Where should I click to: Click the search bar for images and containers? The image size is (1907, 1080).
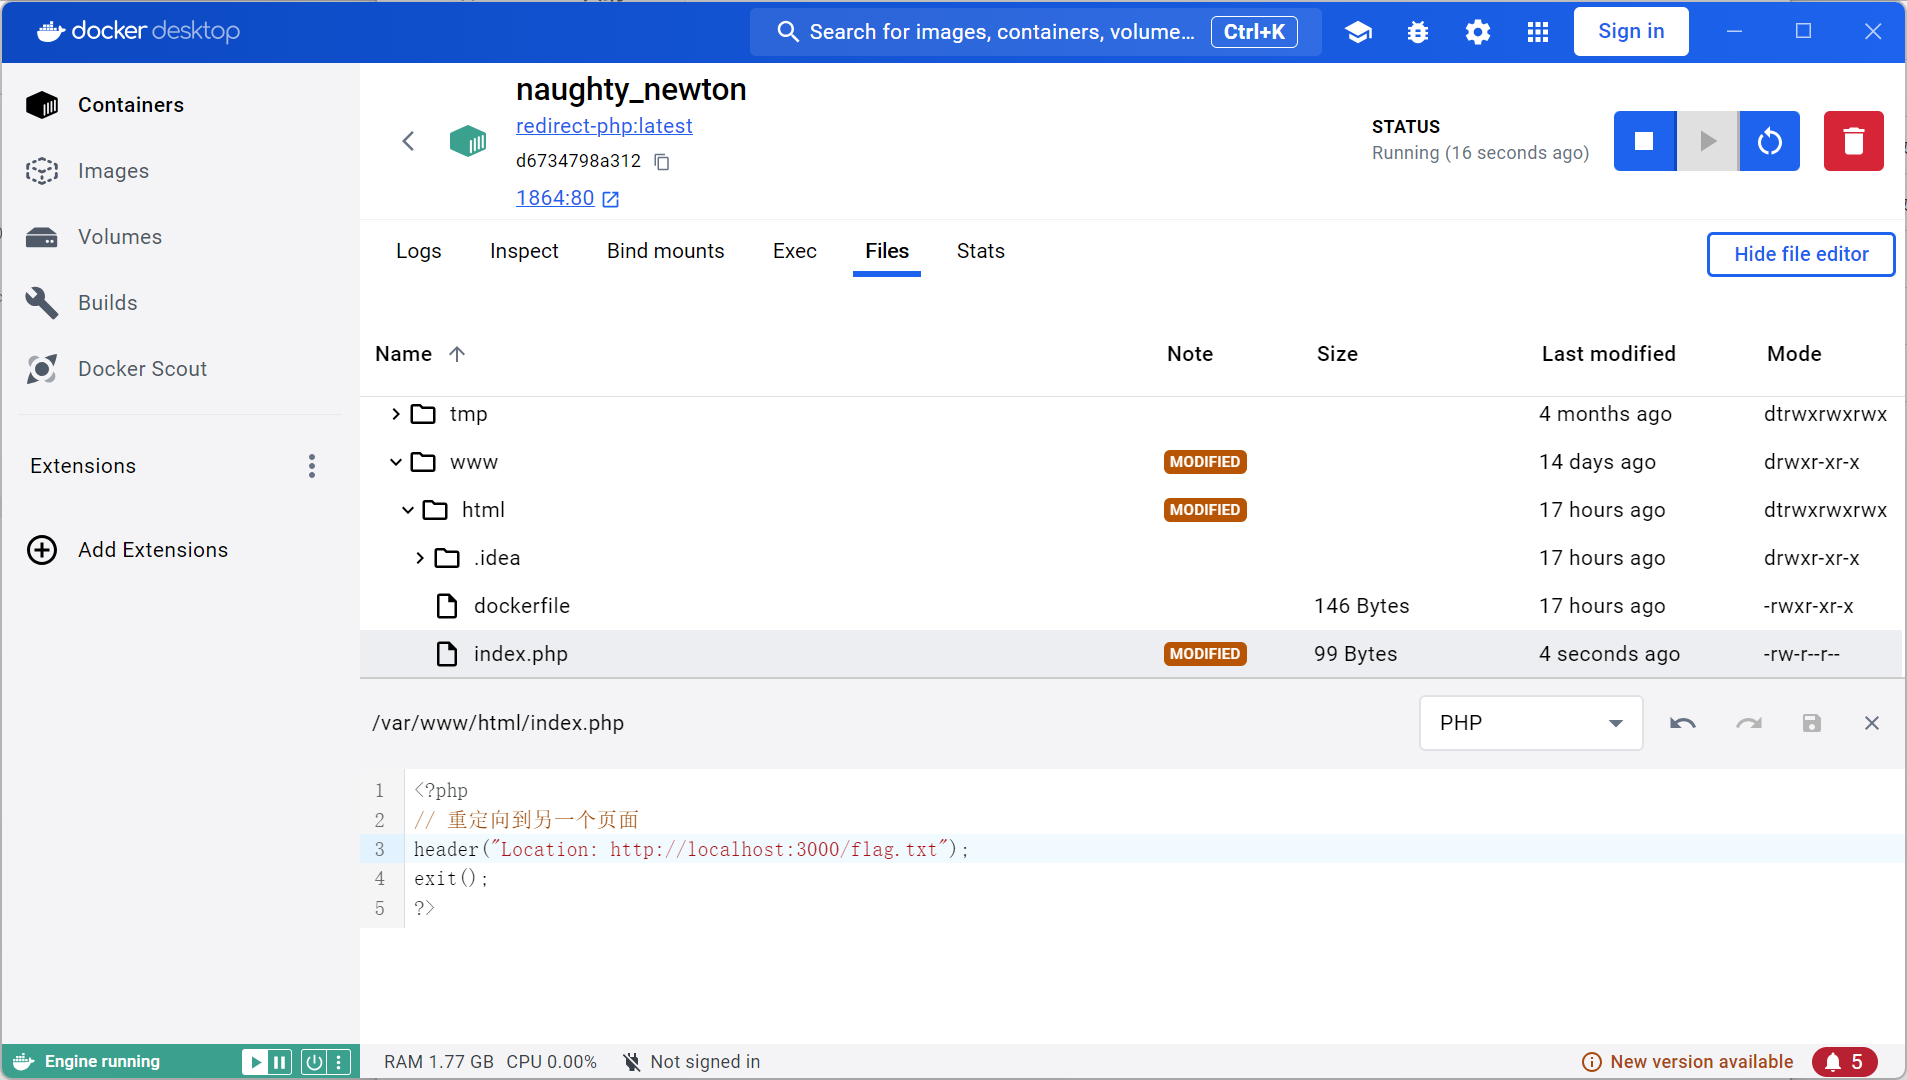point(1000,32)
